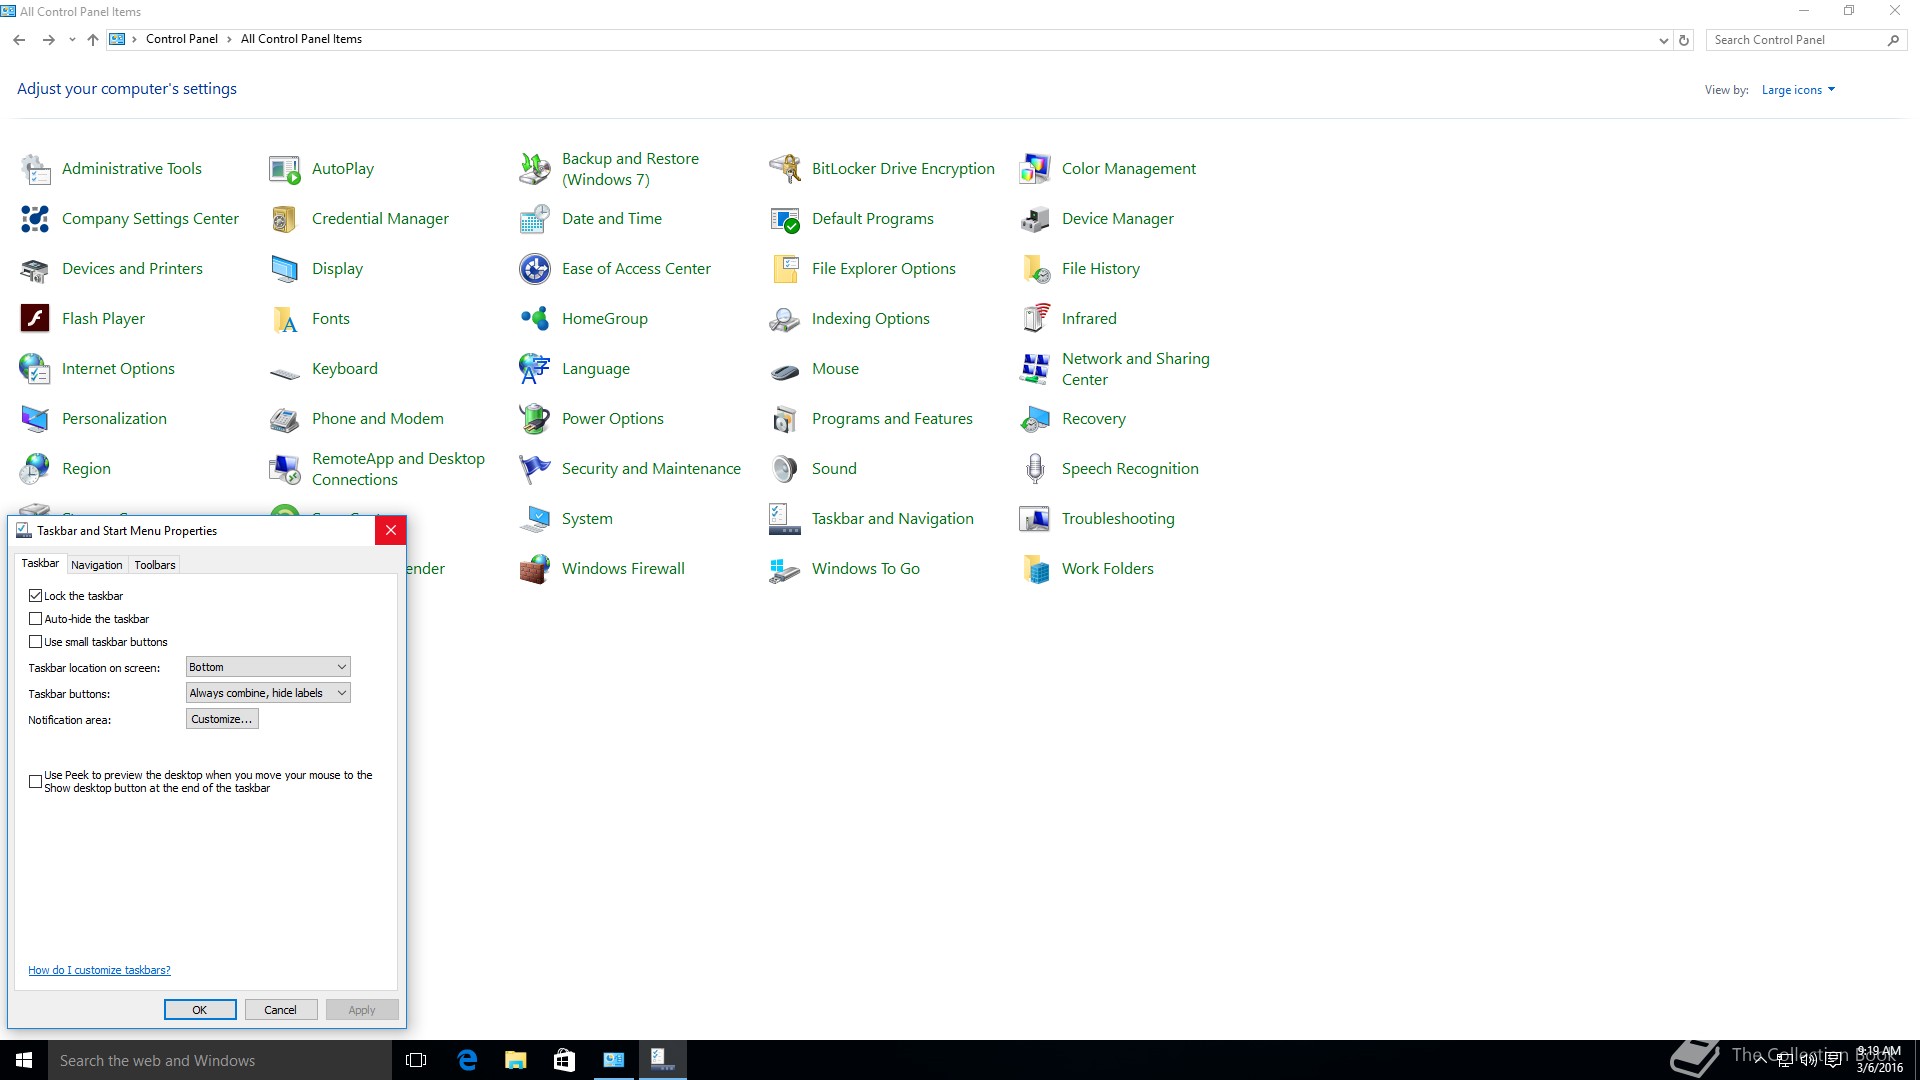The height and width of the screenshot is (1080, 1920).
Task: Open Default Programs icon
Action: [785, 219]
